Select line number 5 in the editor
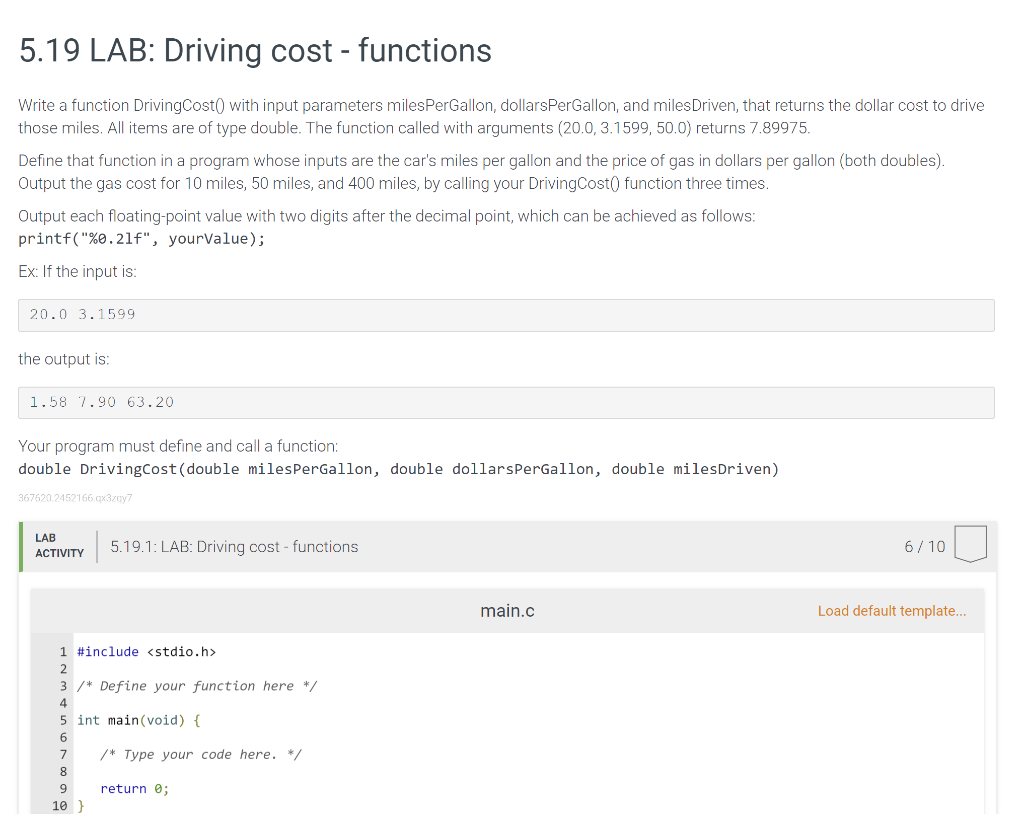1024x814 pixels. point(63,720)
